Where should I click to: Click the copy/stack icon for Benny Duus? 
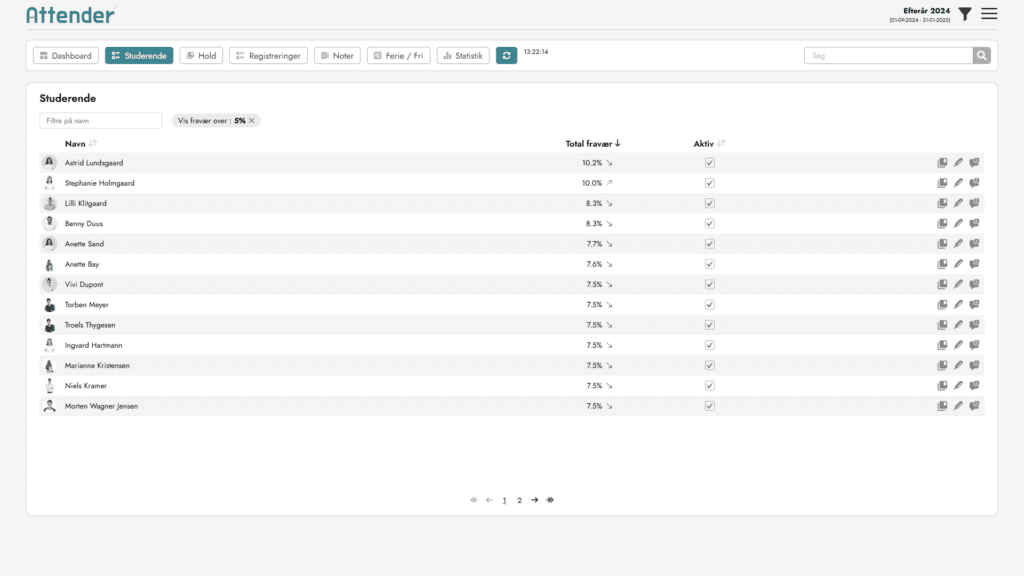coord(942,224)
